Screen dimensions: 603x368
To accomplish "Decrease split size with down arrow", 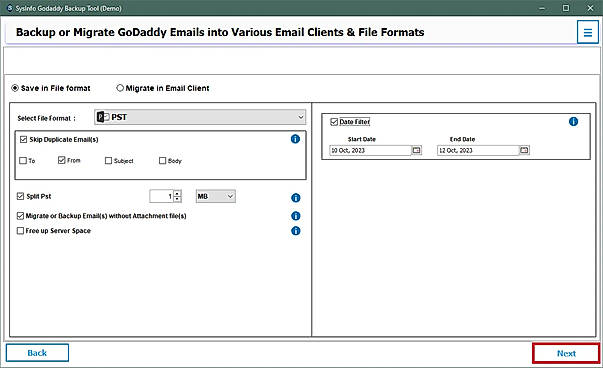I will click(x=177, y=199).
